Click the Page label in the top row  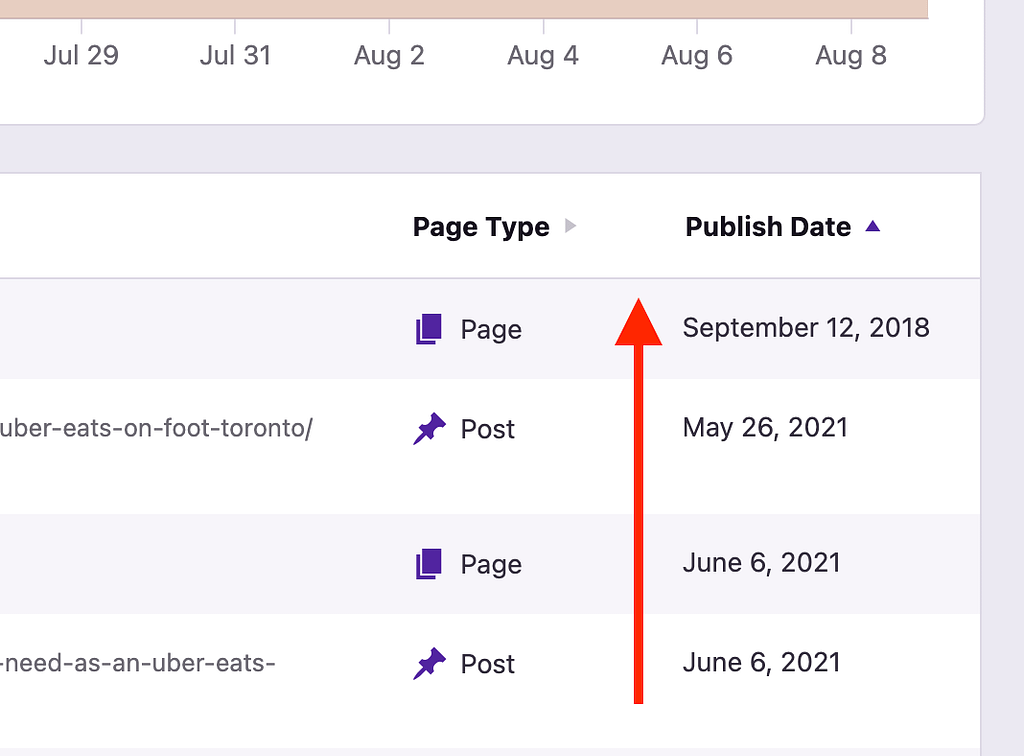(491, 329)
